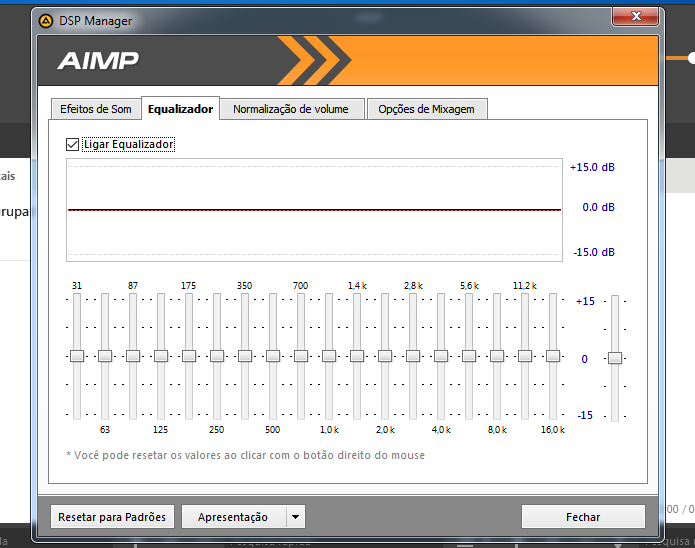Select the Equalizador tab
695x548 pixels.
pos(180,109)
